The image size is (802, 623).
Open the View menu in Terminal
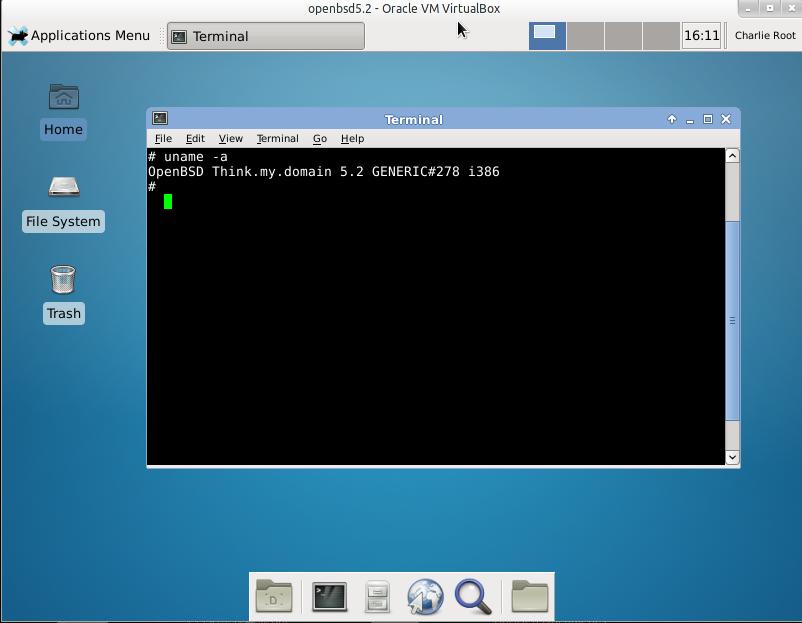point(231,139)
